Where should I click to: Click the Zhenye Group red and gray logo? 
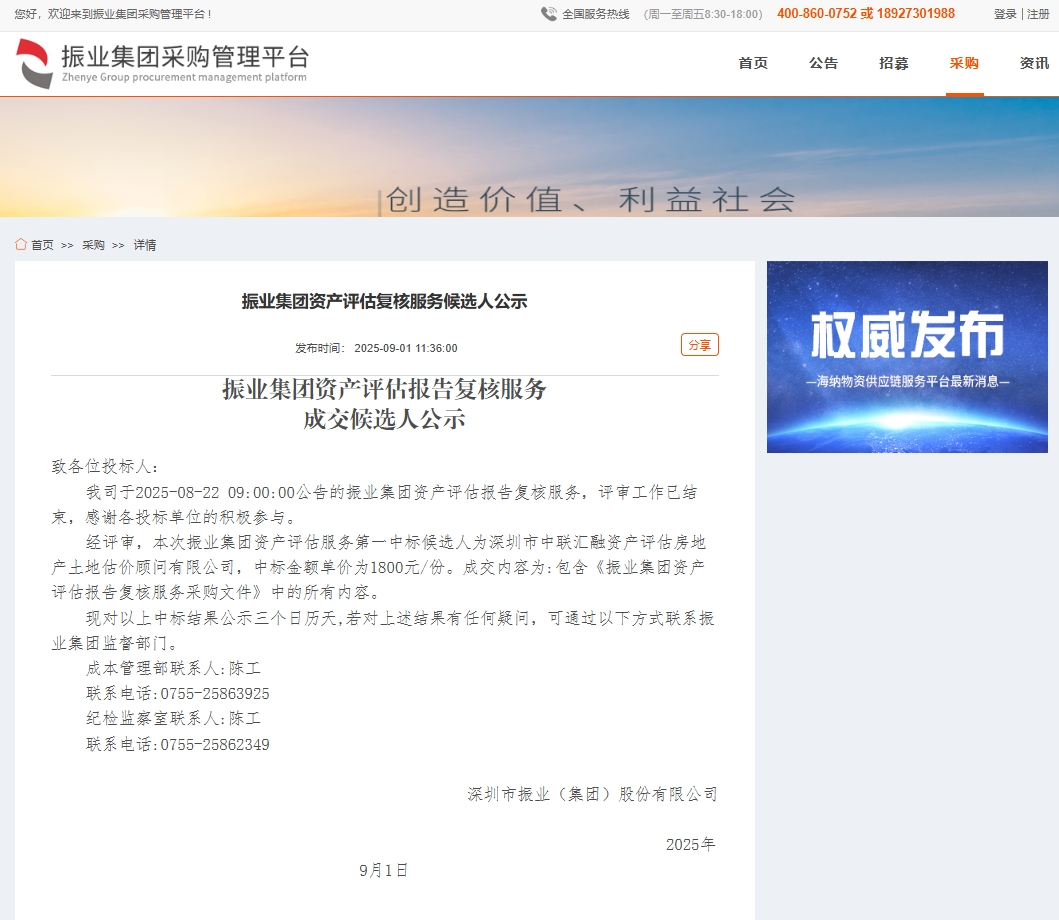[34, 63]
